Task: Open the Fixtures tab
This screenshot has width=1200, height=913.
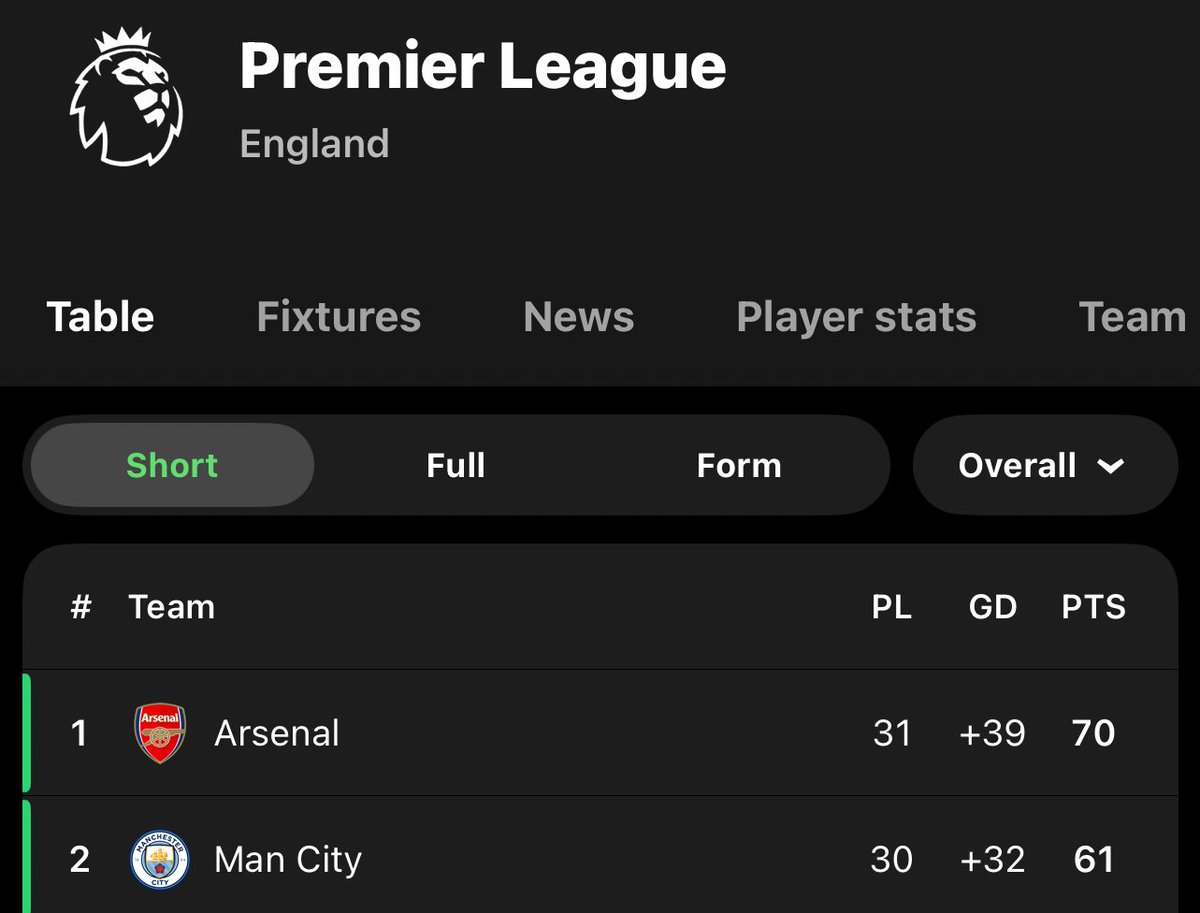Action: [x=339, y=317]
